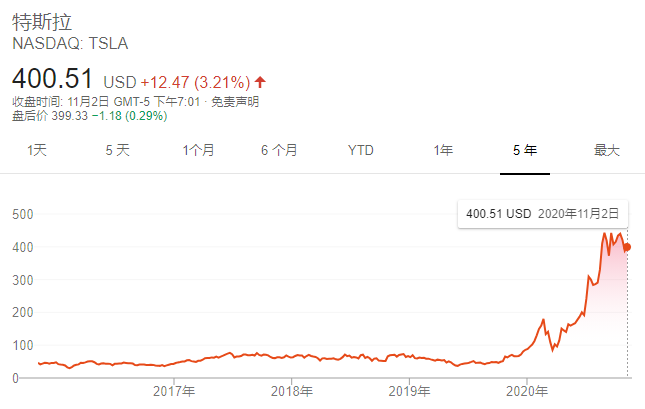
Task: Click the large 400.51 current price
Action: (52, 79)
